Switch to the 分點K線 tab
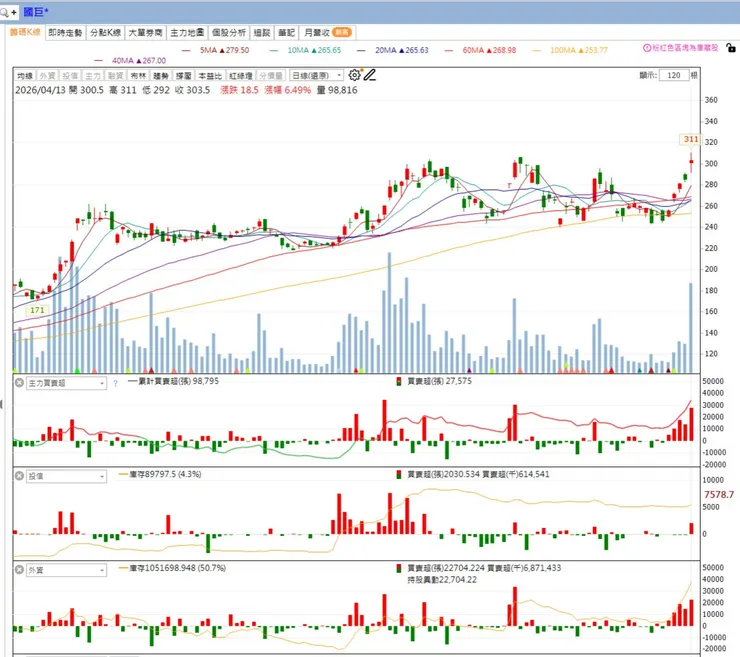Viewport: 740px width, 657px height. click(x=106, y=33)
